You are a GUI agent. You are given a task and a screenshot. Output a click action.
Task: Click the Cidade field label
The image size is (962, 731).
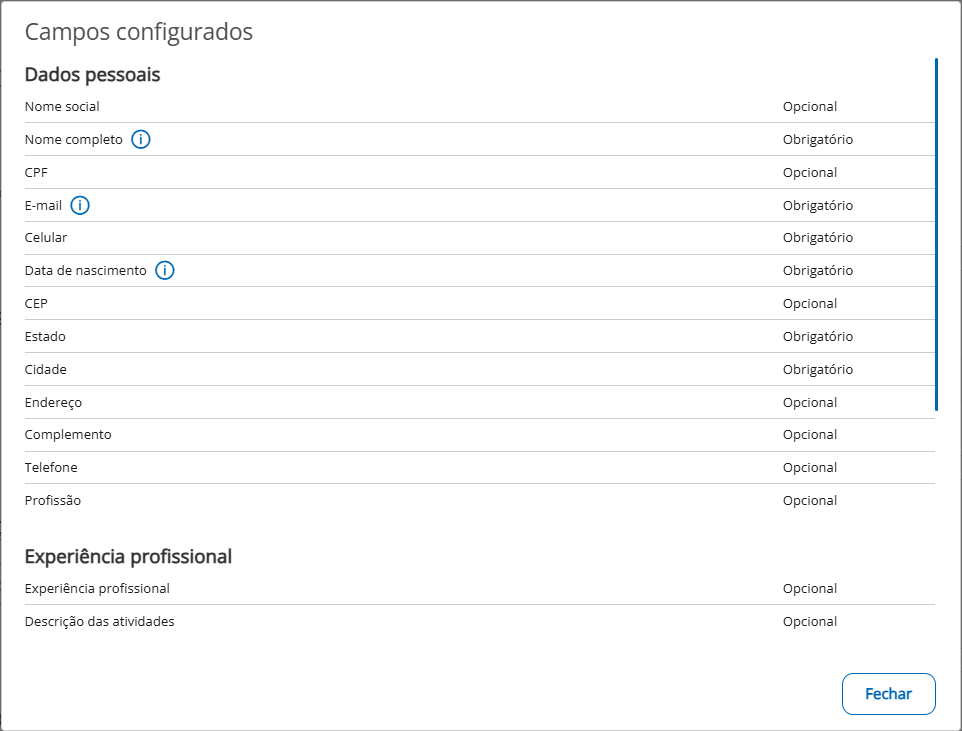coord(46,370)
